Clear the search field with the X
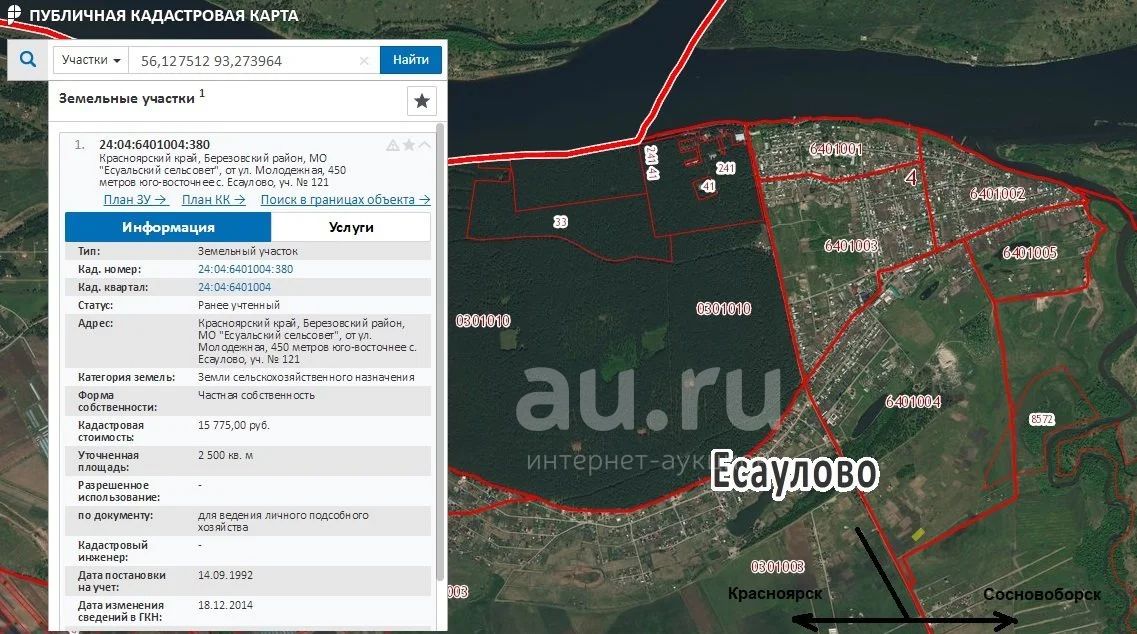Image resolution: width=1137 pixels, height=634 pixels. (x=364, y=61)
